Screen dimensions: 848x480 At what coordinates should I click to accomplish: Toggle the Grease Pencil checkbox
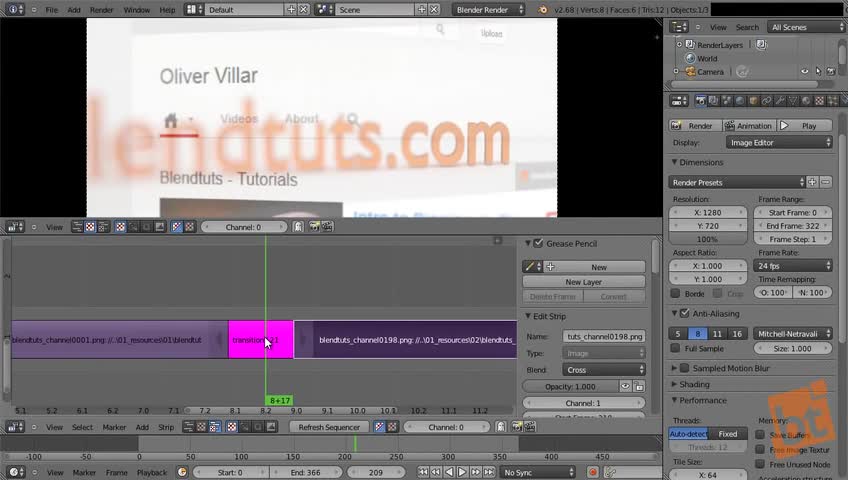point(538,243)
